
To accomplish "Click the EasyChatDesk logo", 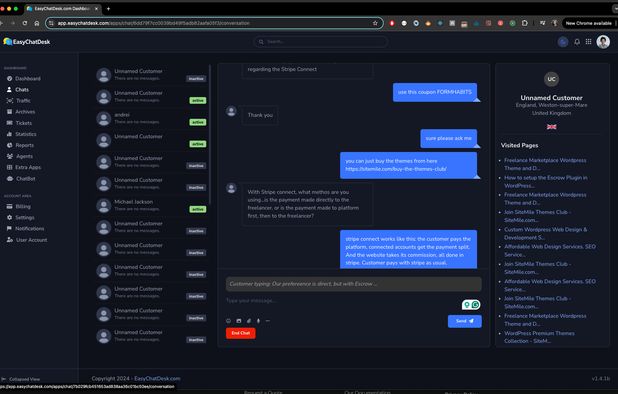I will pos(27,42).
